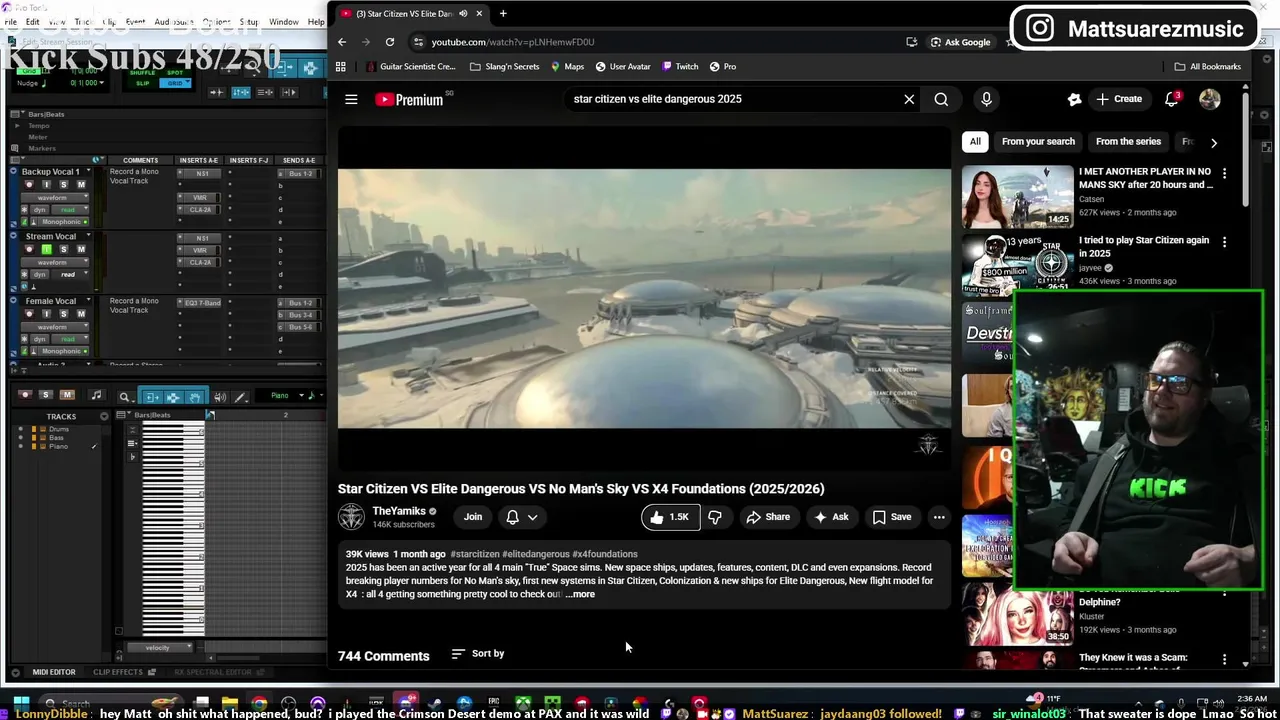Open the Piano track selector in MIDI editor
The image size is (1280, 720).
[285, 396]
